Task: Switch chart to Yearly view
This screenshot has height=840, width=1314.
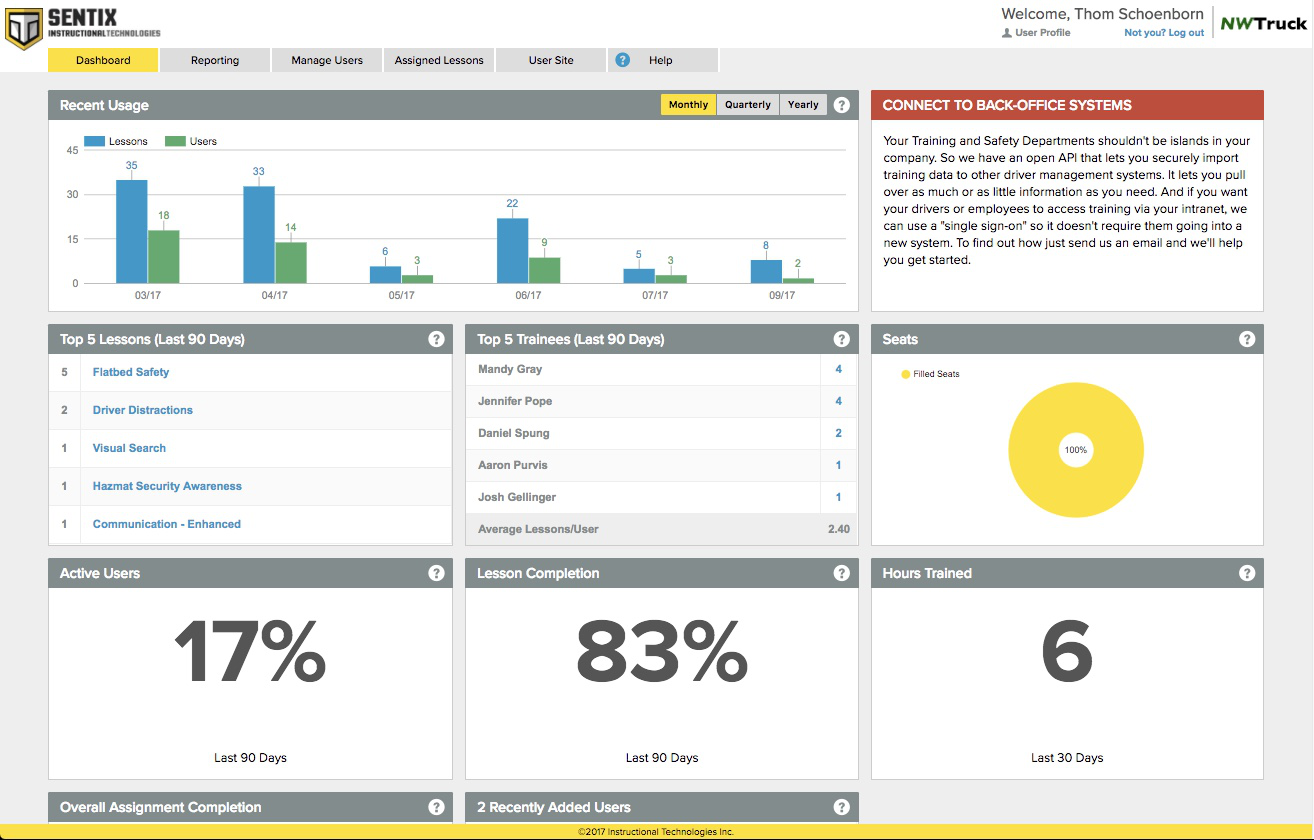Action: pos(803,104)
